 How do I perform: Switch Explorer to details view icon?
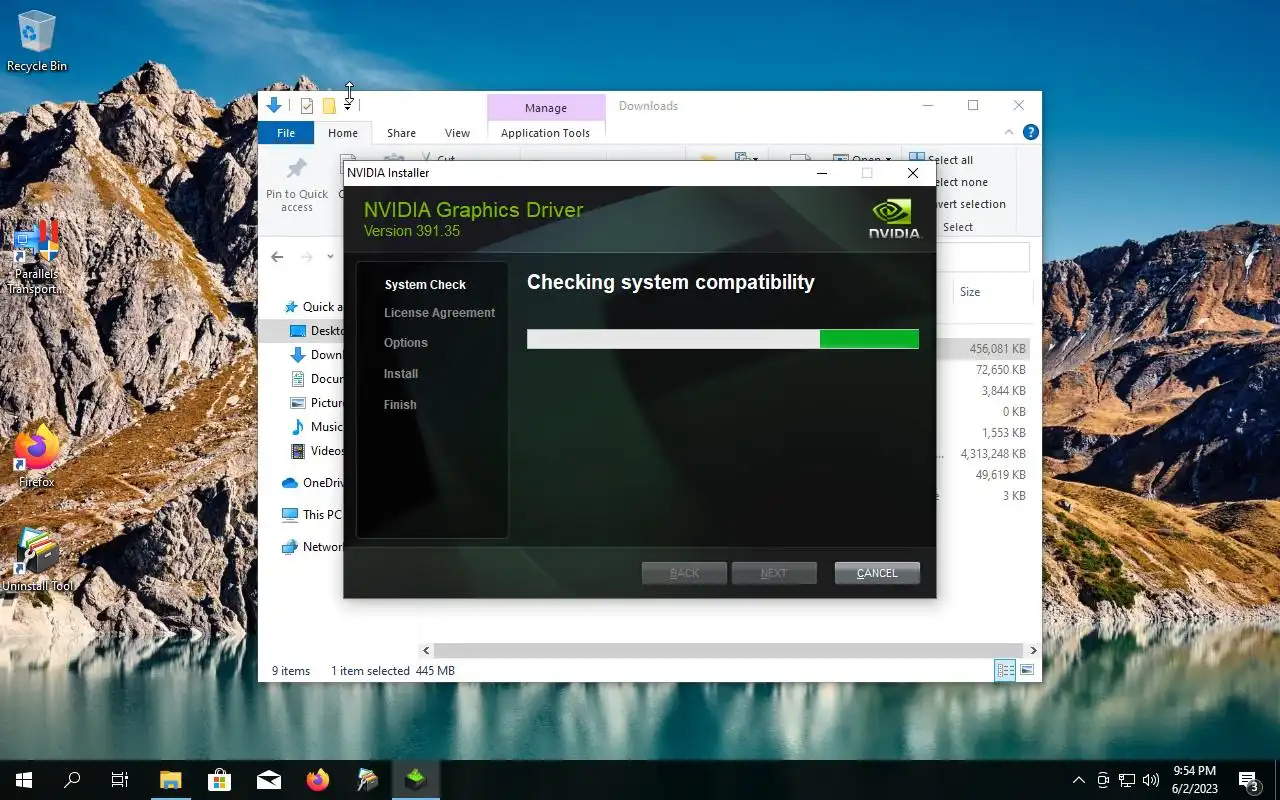point(1005,670)
